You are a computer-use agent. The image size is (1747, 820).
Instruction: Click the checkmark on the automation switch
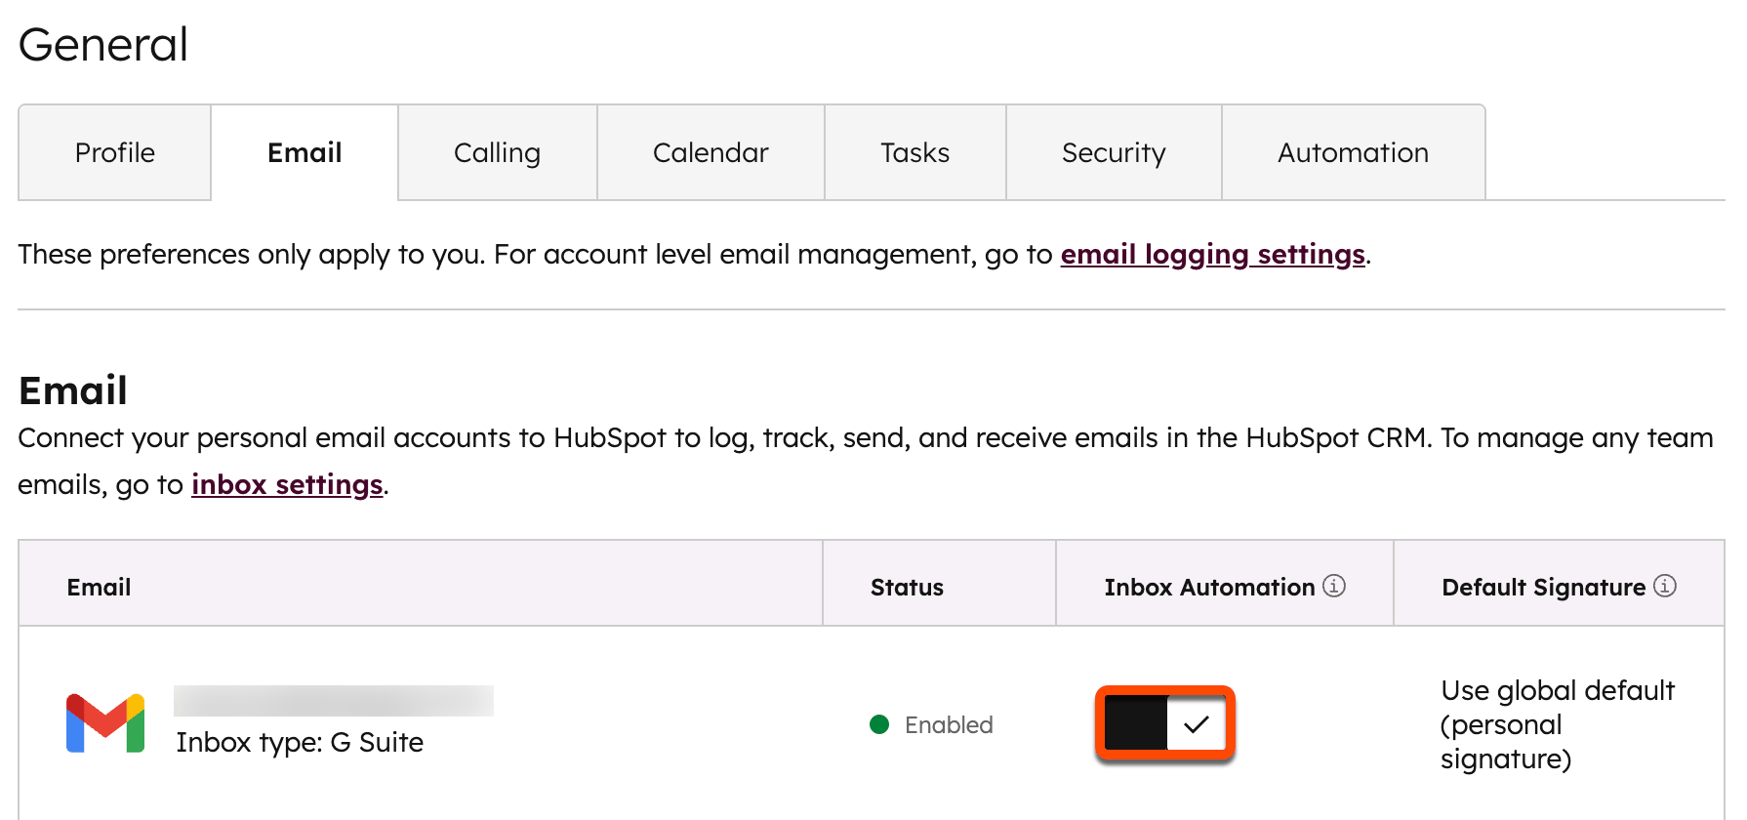[1196, 724]
